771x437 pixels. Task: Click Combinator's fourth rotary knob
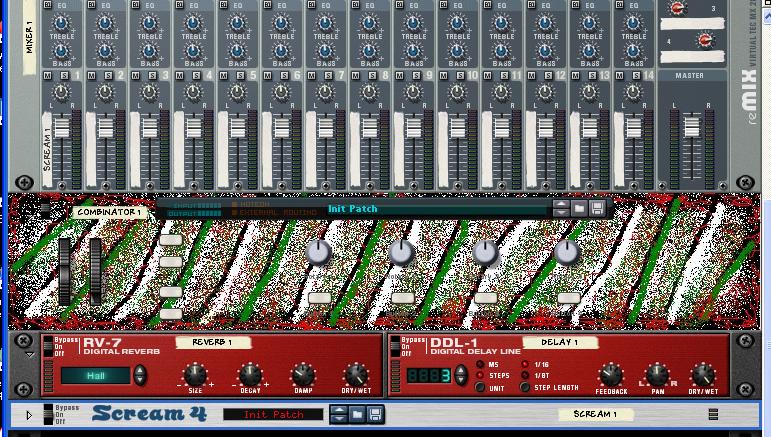[567, 253]
